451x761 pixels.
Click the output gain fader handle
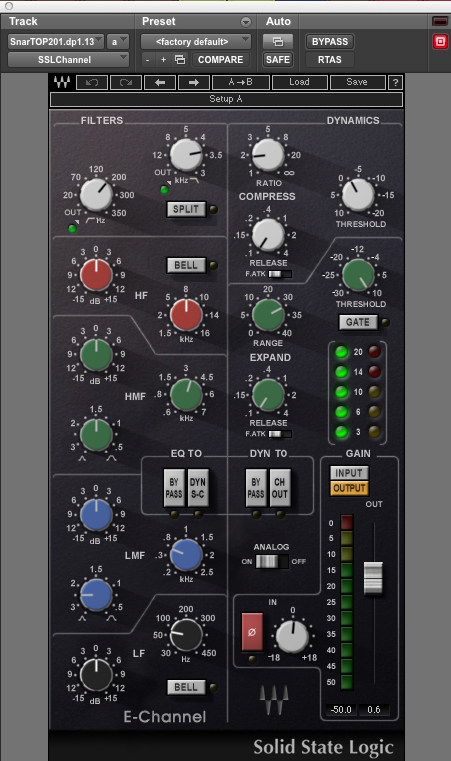click(x=373, y=578)
